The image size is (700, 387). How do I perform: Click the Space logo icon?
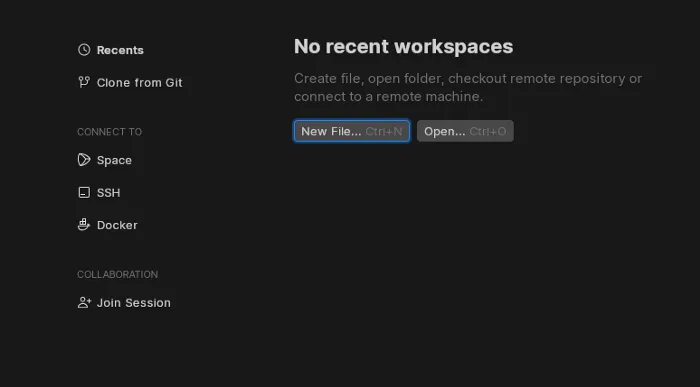pyautogui.click(x=84, y=160)
